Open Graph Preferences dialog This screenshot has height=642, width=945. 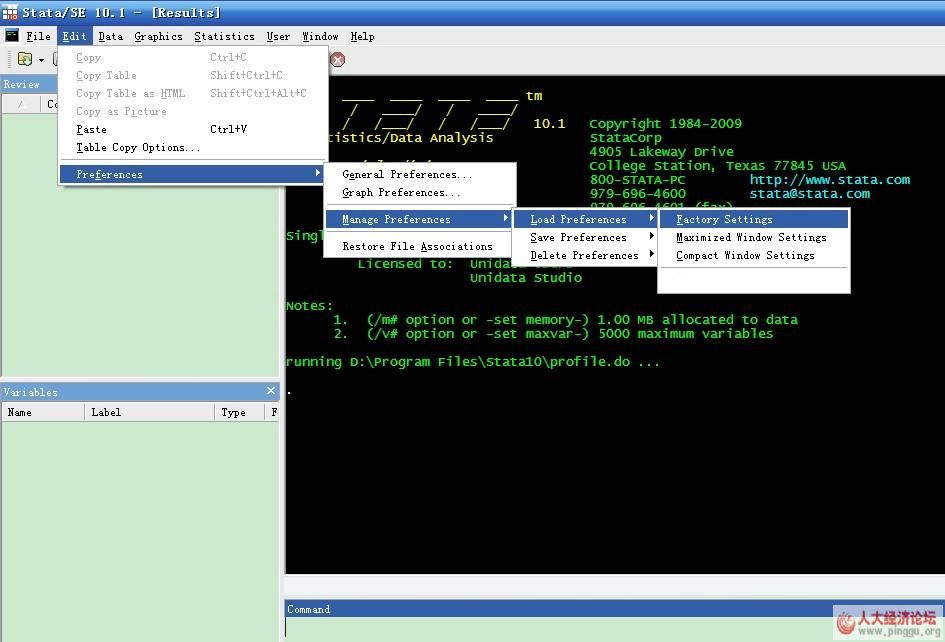pos(401,193)
